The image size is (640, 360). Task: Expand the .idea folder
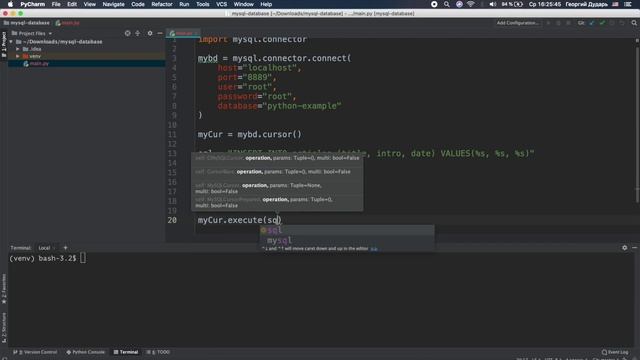(x=18, y=49)
